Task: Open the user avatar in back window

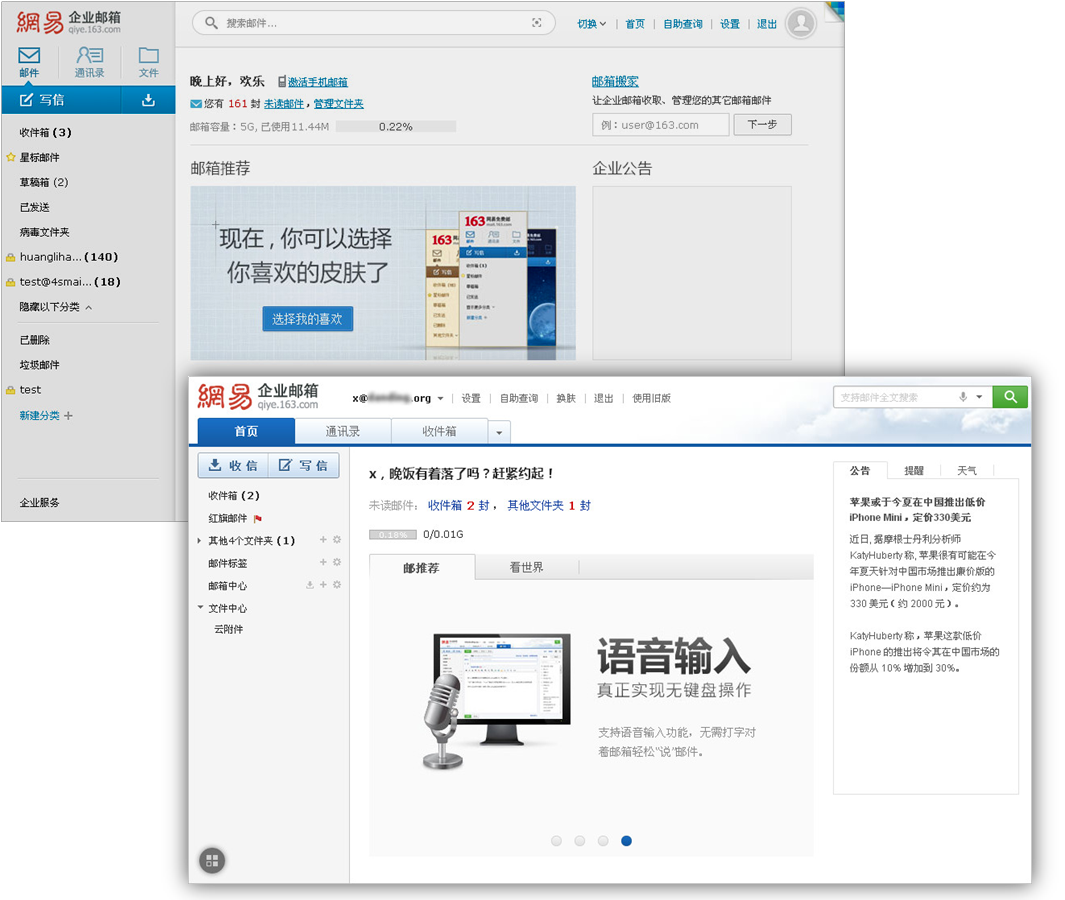Action: (801, 23)
